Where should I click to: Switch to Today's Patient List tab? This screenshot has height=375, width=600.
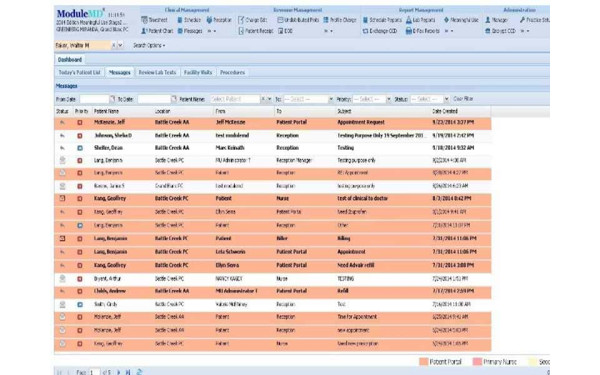[79, 72]
